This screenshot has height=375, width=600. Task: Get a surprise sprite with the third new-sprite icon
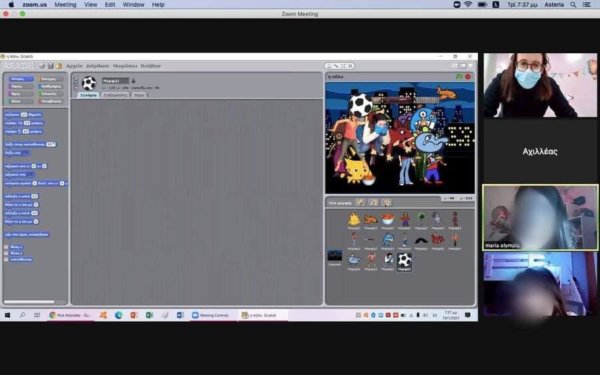(386, 202)
